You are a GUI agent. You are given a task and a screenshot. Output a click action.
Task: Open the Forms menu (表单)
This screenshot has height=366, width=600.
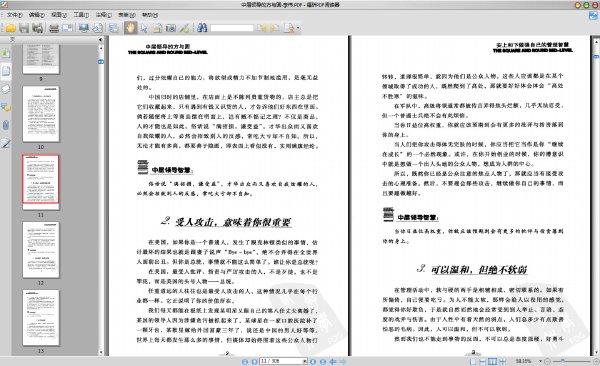[127, 15]
